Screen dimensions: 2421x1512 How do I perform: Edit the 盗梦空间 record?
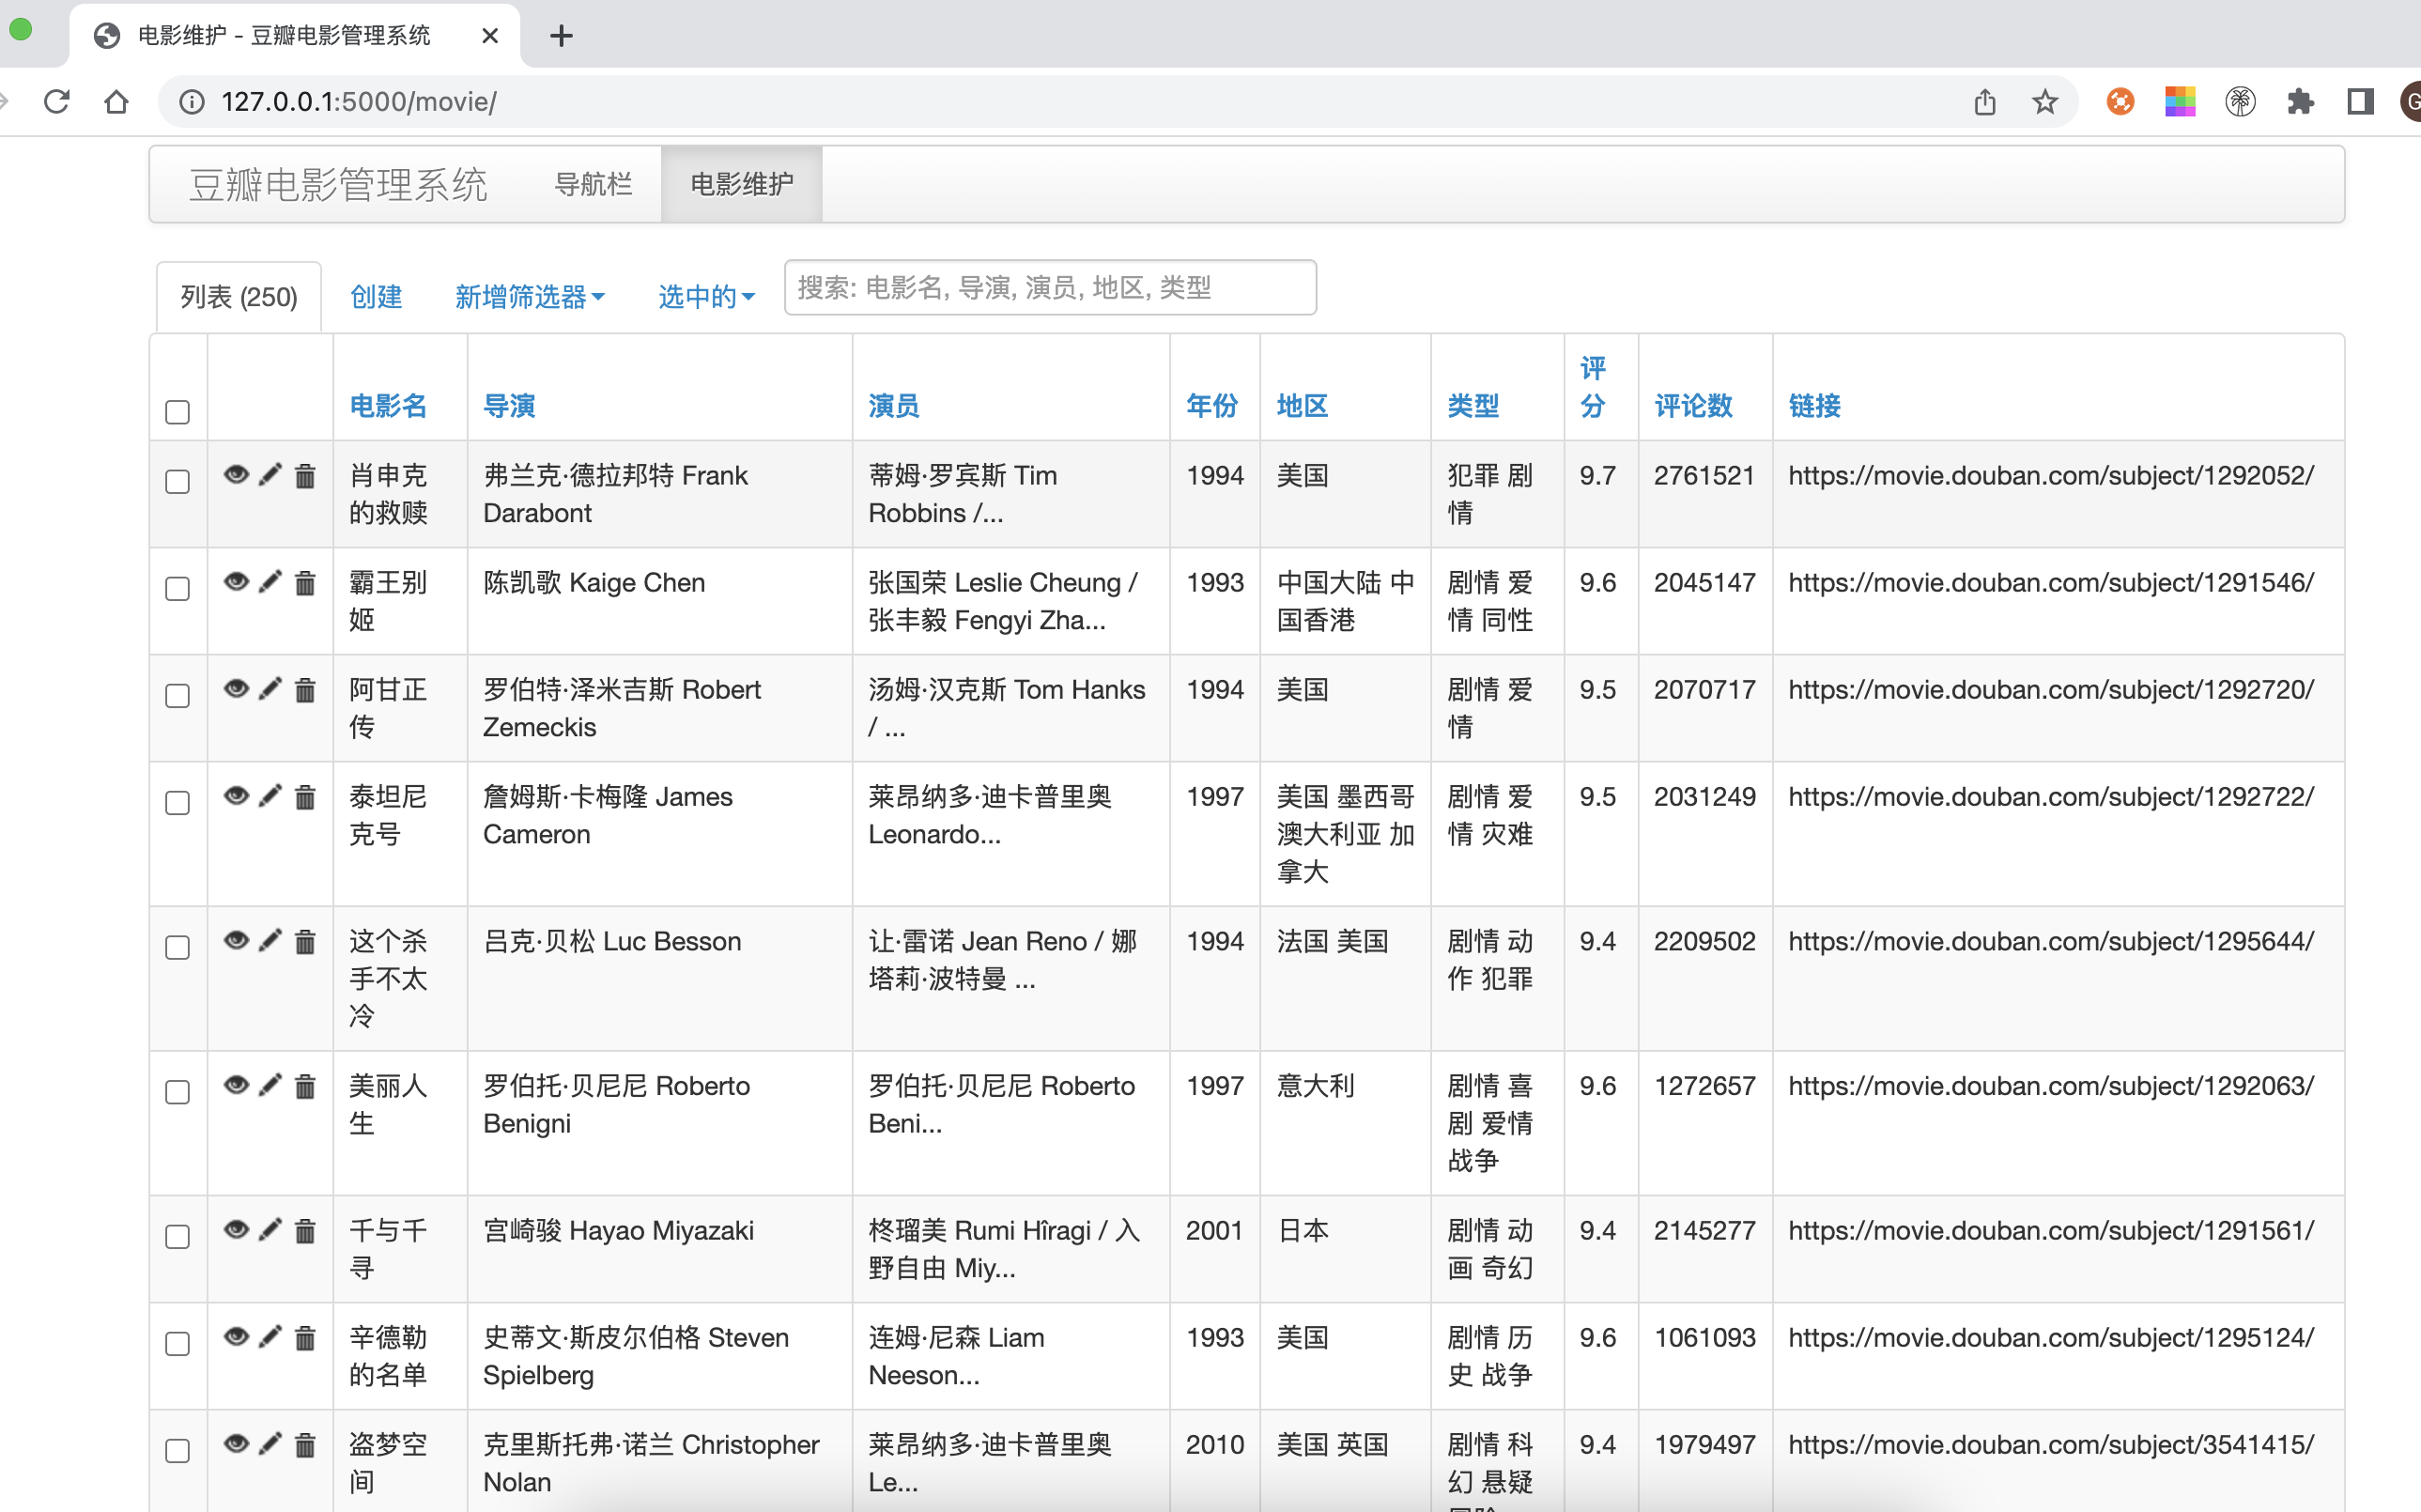[270, 1444]
